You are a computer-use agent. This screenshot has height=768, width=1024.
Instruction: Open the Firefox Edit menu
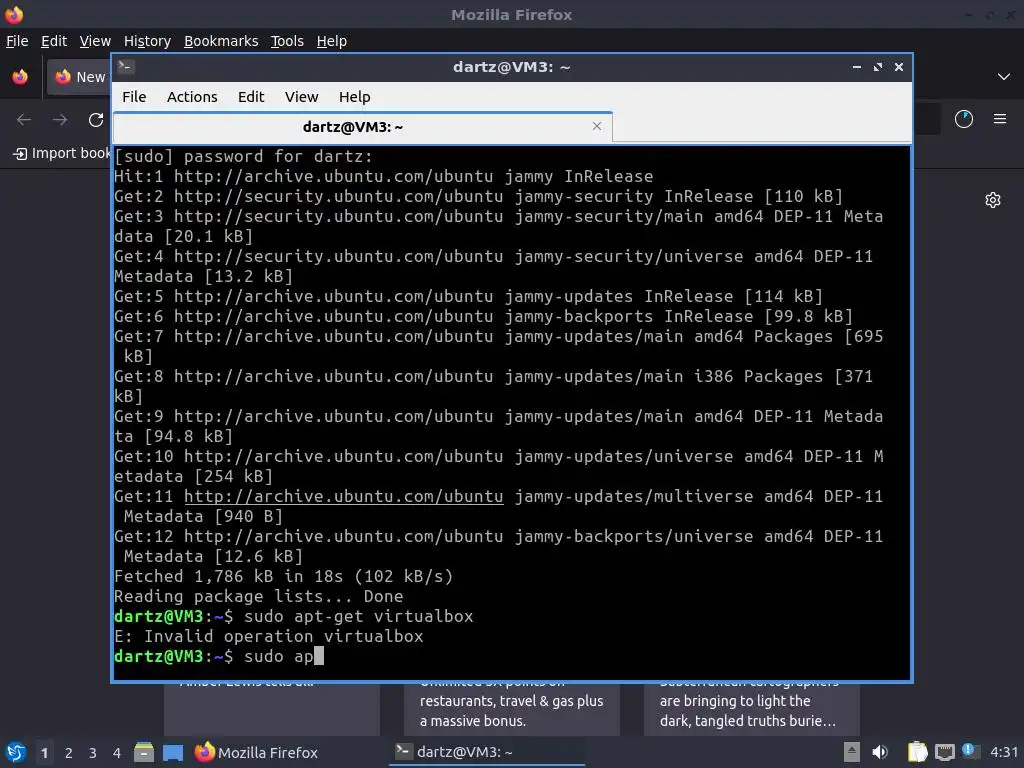54,41
